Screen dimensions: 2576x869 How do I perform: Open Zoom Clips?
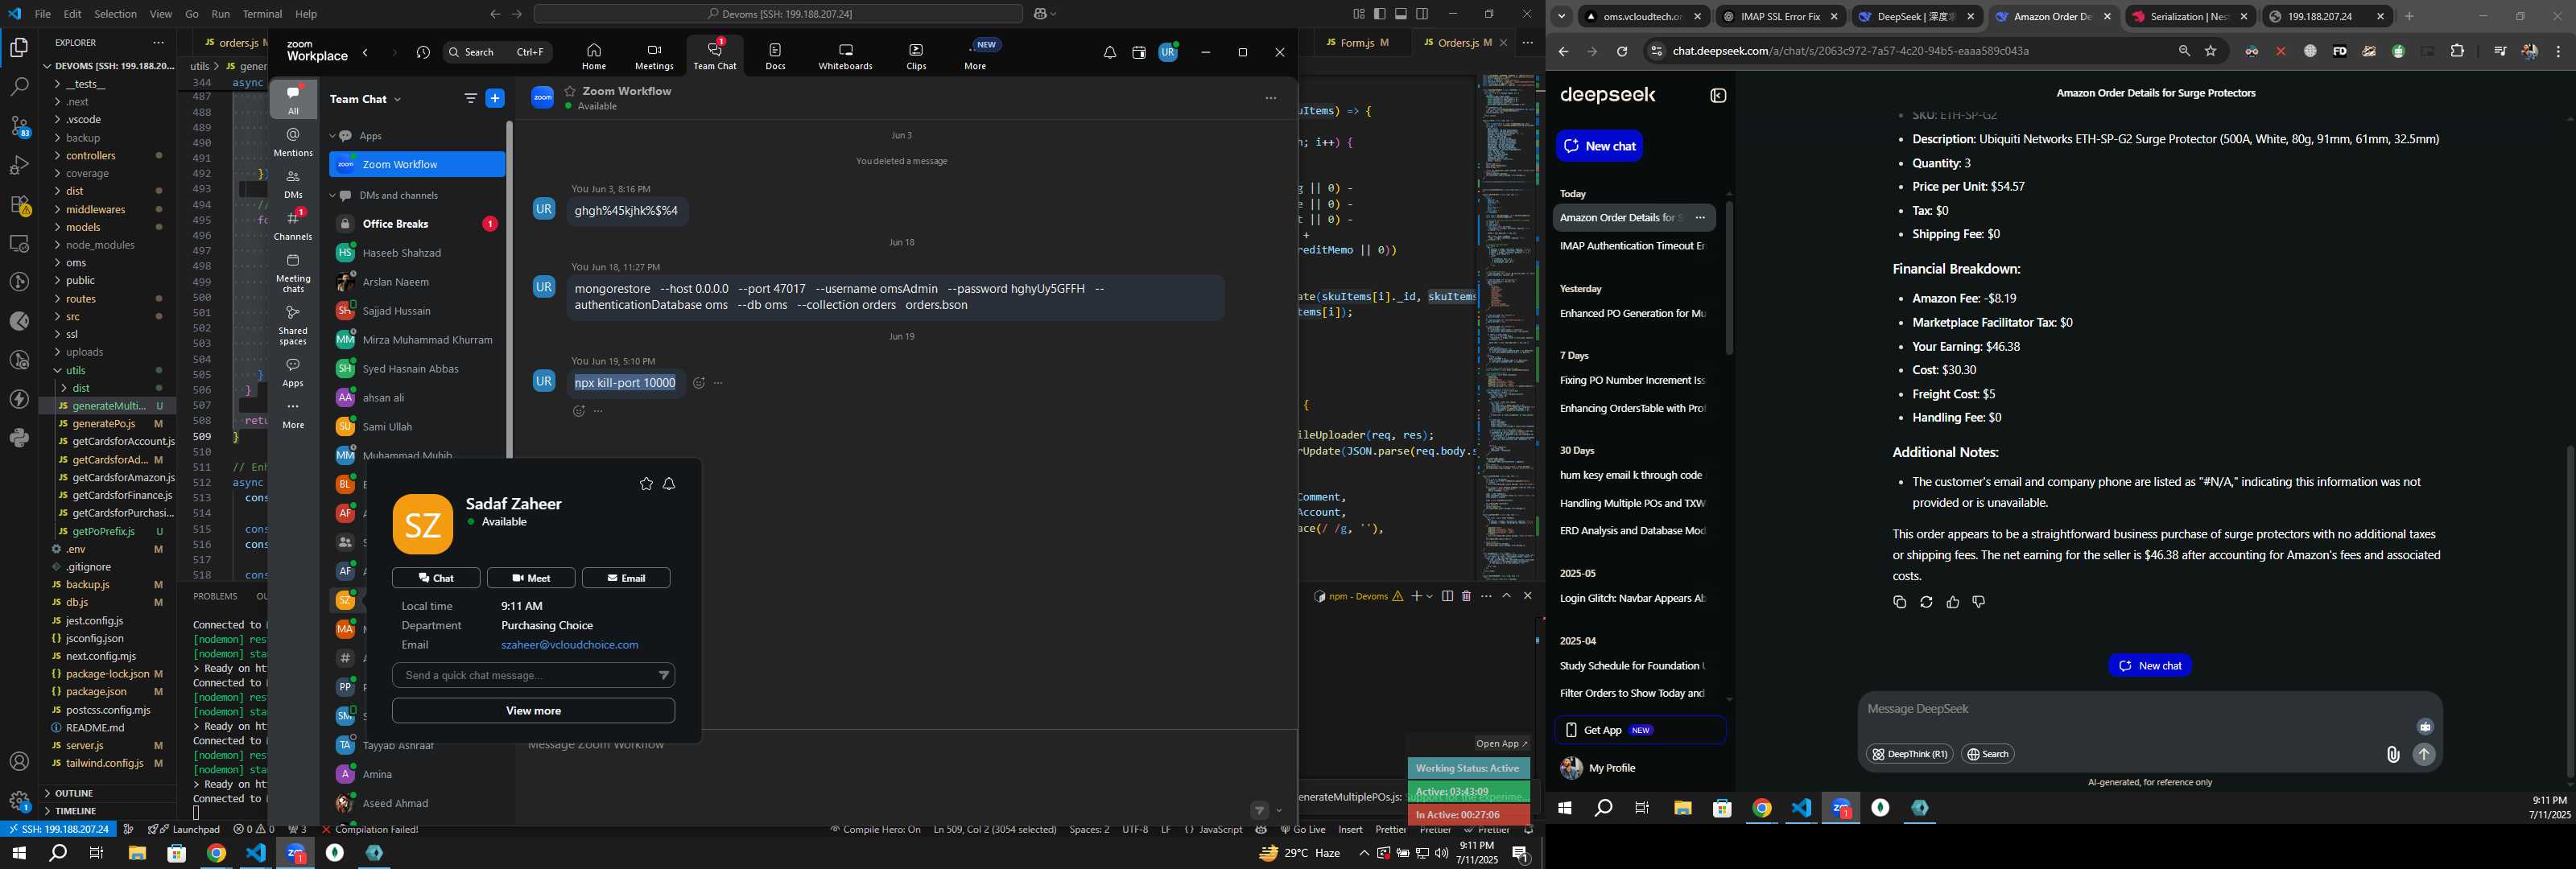point(916,57)
